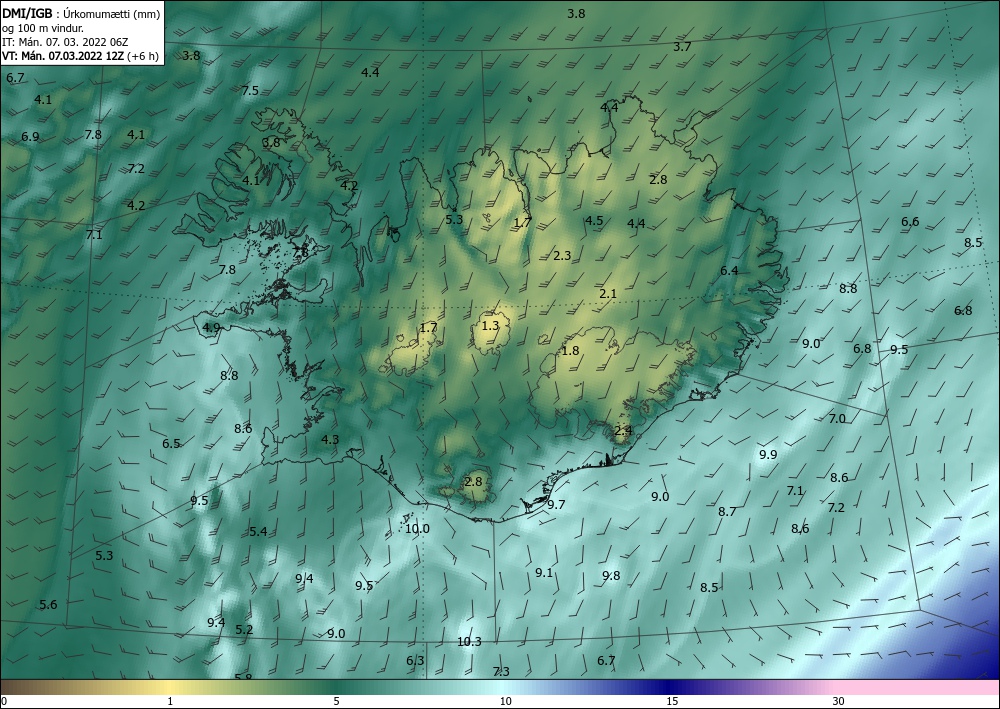
Task: Select the map value '10.0'
Action: click(x=417, y=529)
